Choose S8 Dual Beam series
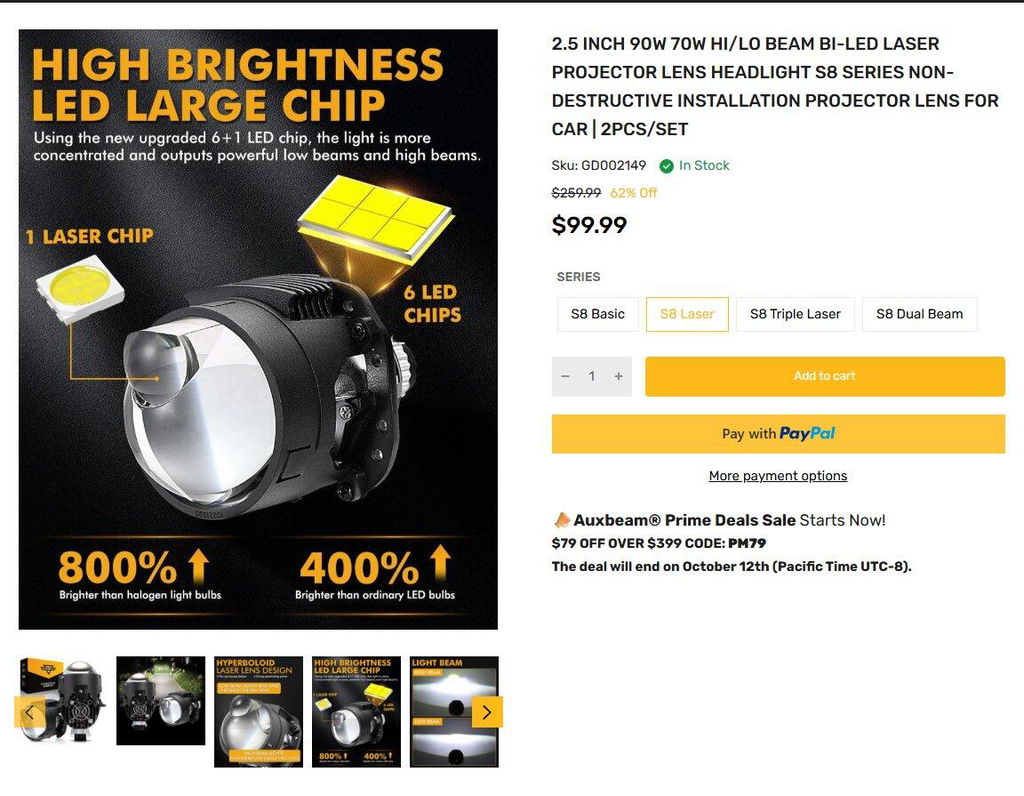The width and height of the screenshot is (1024, 796). point(920,314)
